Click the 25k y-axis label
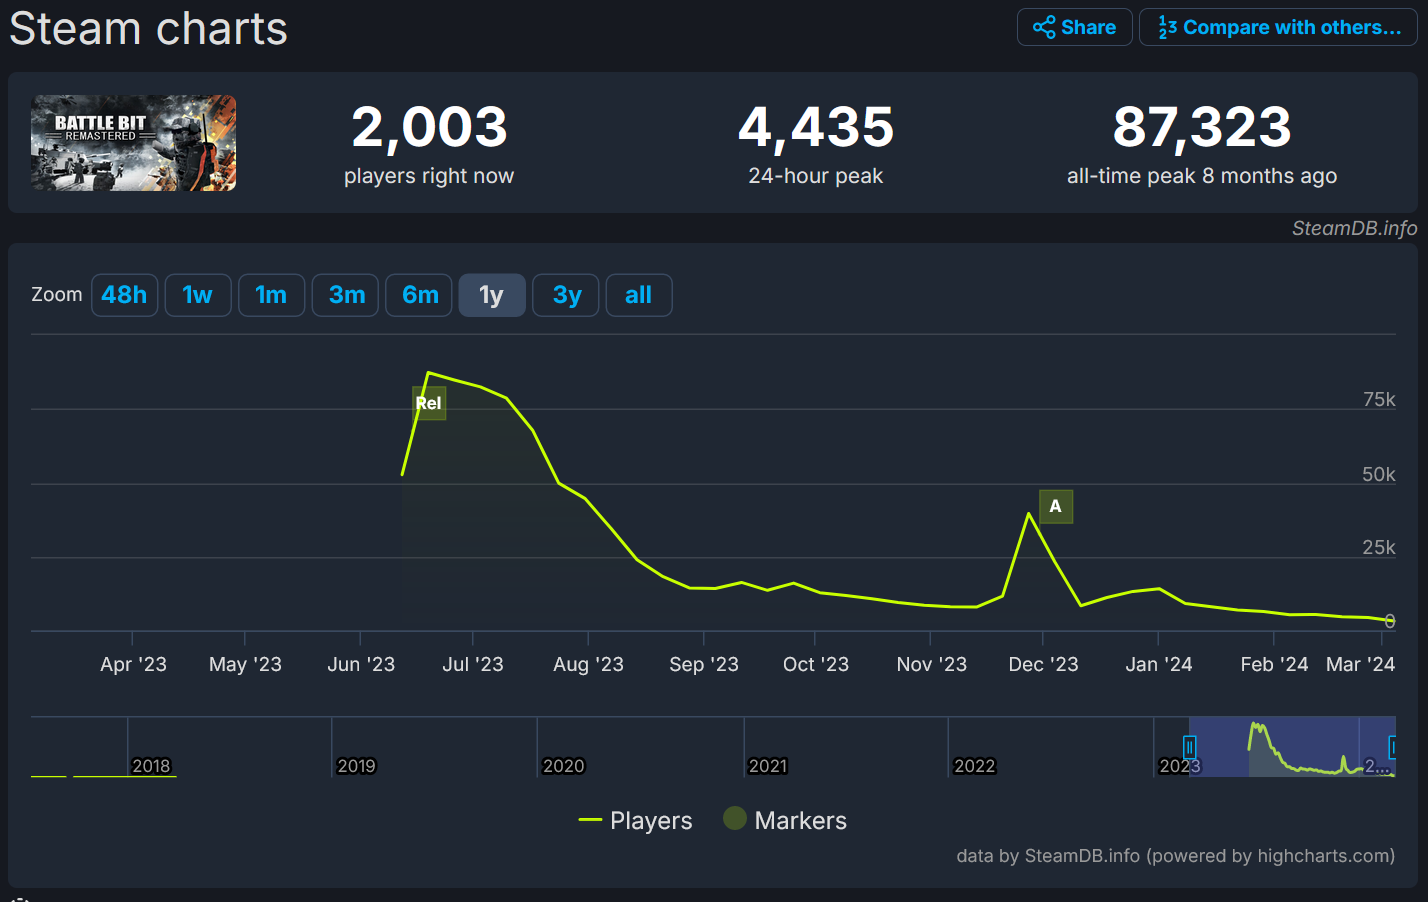 tap(1379, 547)
